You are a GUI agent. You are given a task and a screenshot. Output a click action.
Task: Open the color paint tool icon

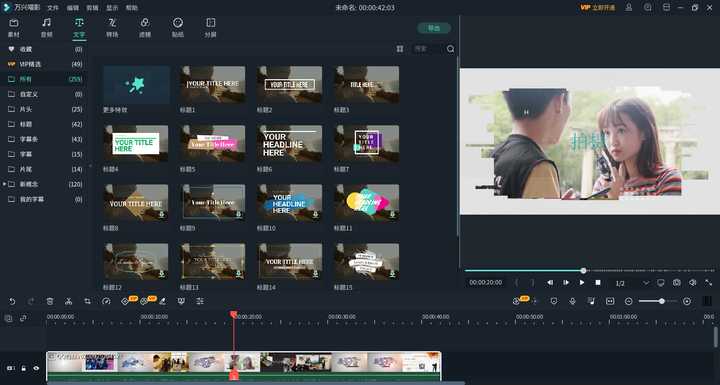tap(162, 301)
